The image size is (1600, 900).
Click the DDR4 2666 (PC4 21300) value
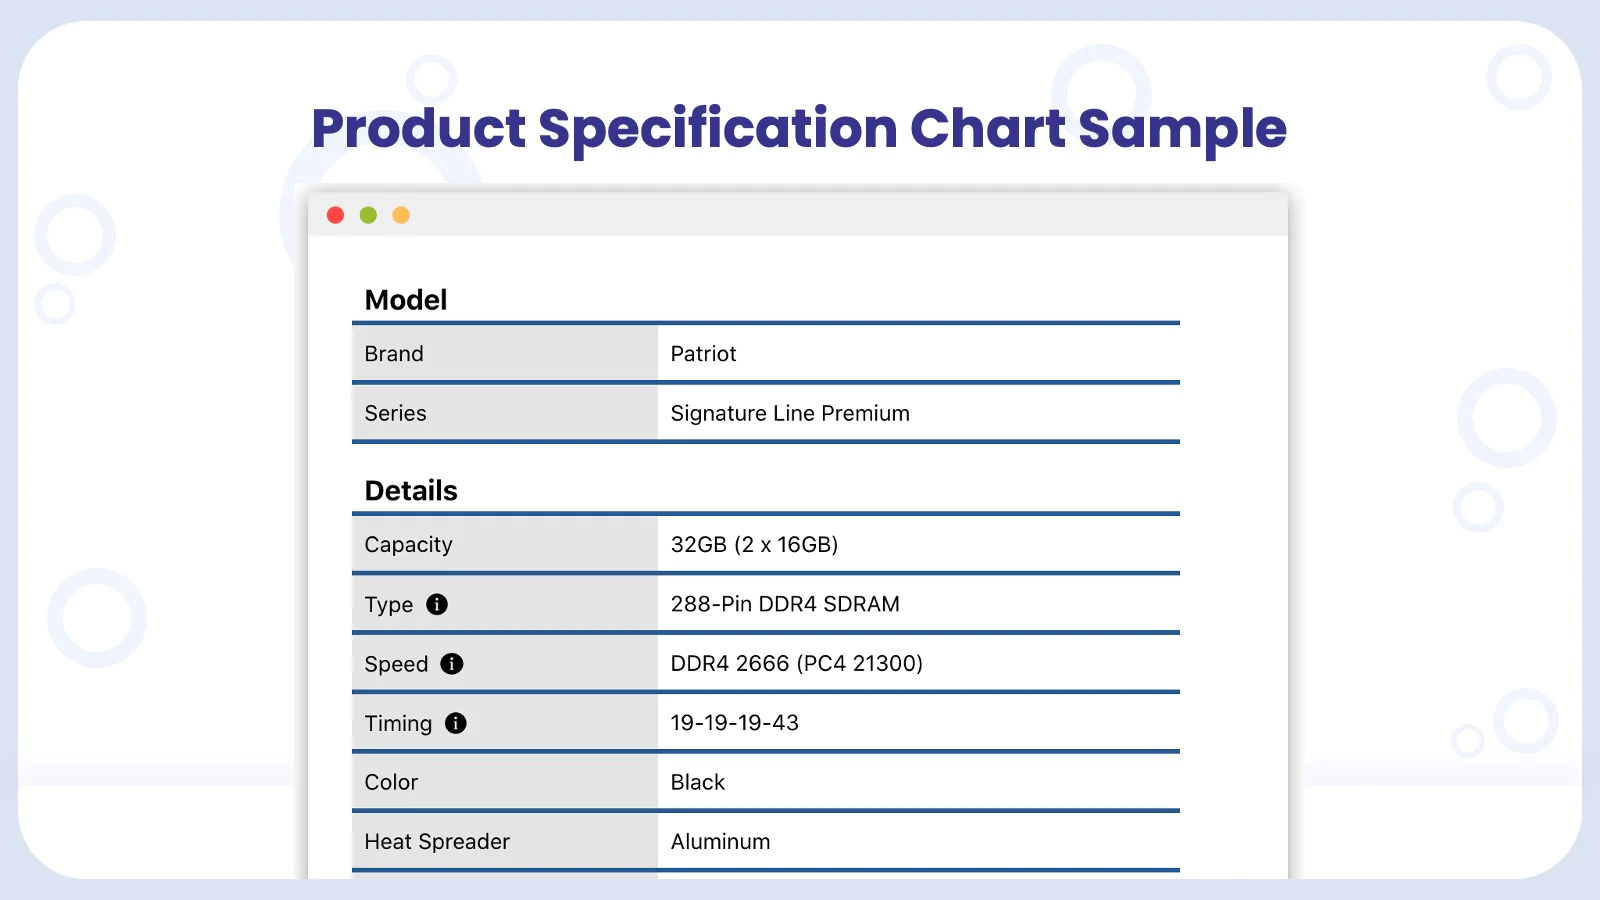click(x=796, y=663)
